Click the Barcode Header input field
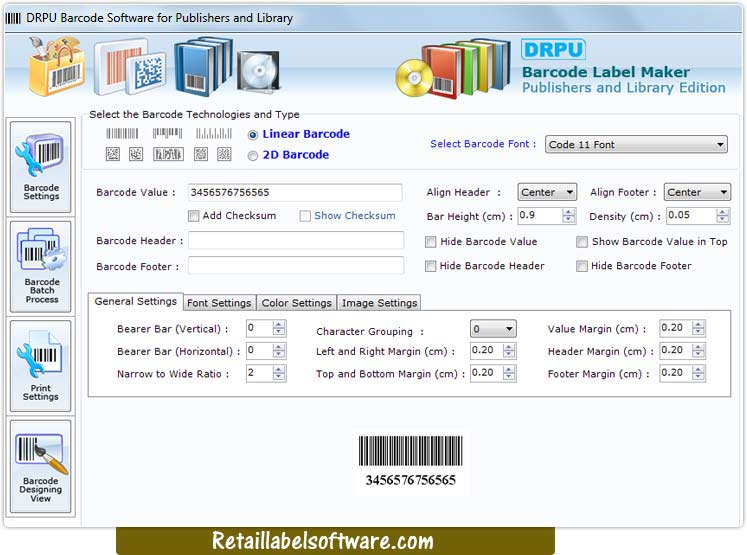Viewport: 747px width, 555px height. tap(296, 241)
